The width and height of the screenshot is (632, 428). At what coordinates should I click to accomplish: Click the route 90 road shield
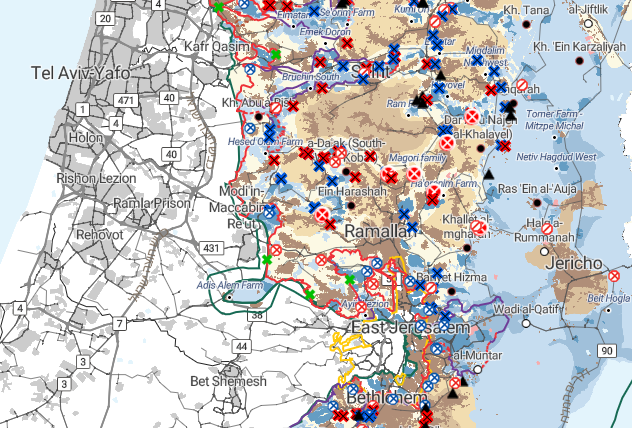607,350
